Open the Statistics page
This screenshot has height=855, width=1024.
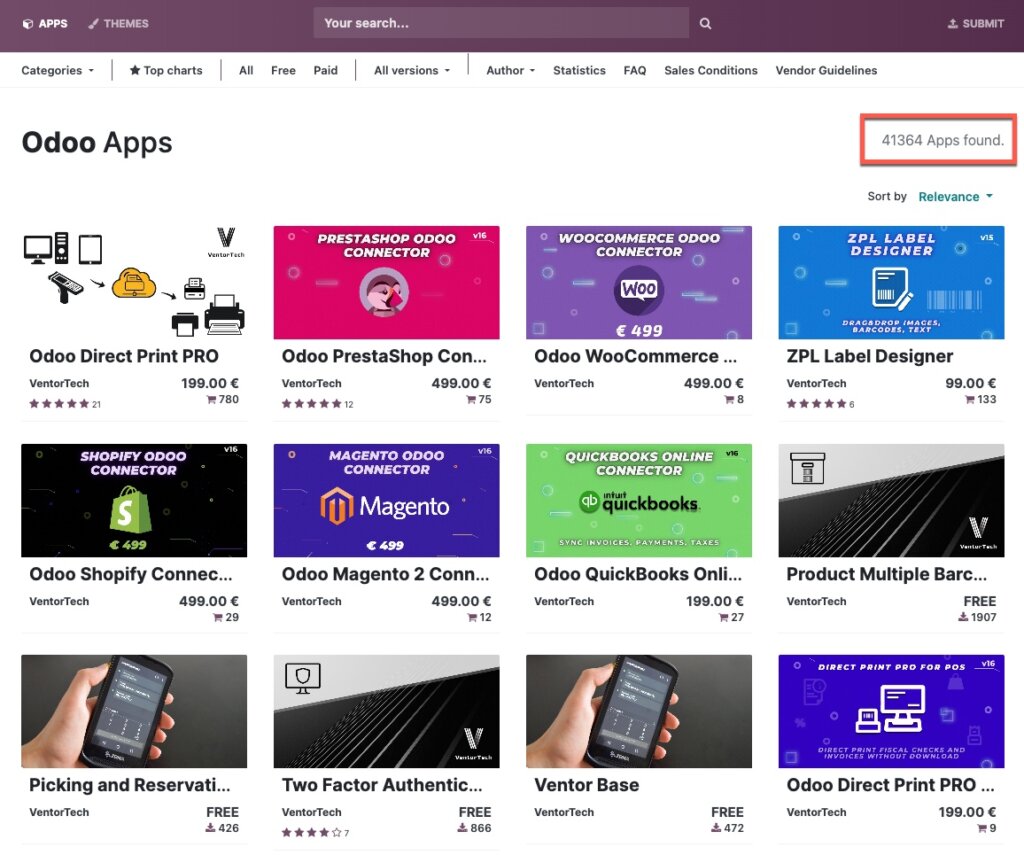tap(579, 71)
